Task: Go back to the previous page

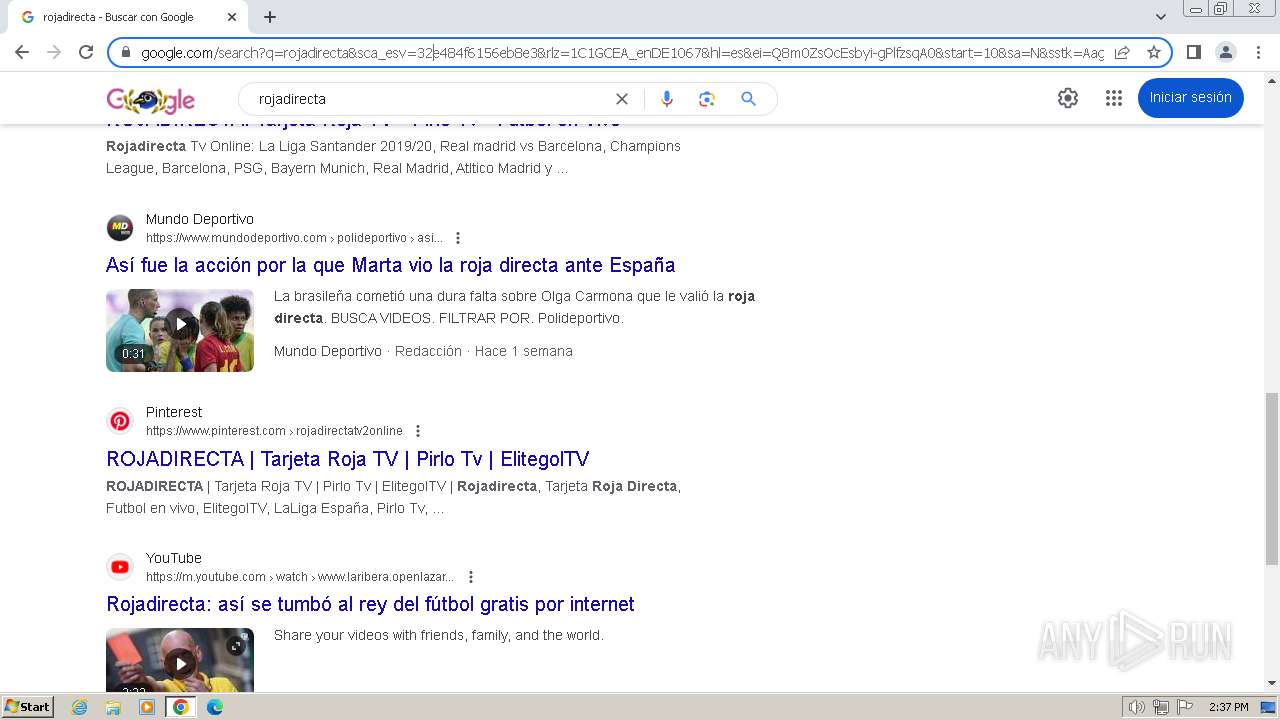Action: click(22, 52)
